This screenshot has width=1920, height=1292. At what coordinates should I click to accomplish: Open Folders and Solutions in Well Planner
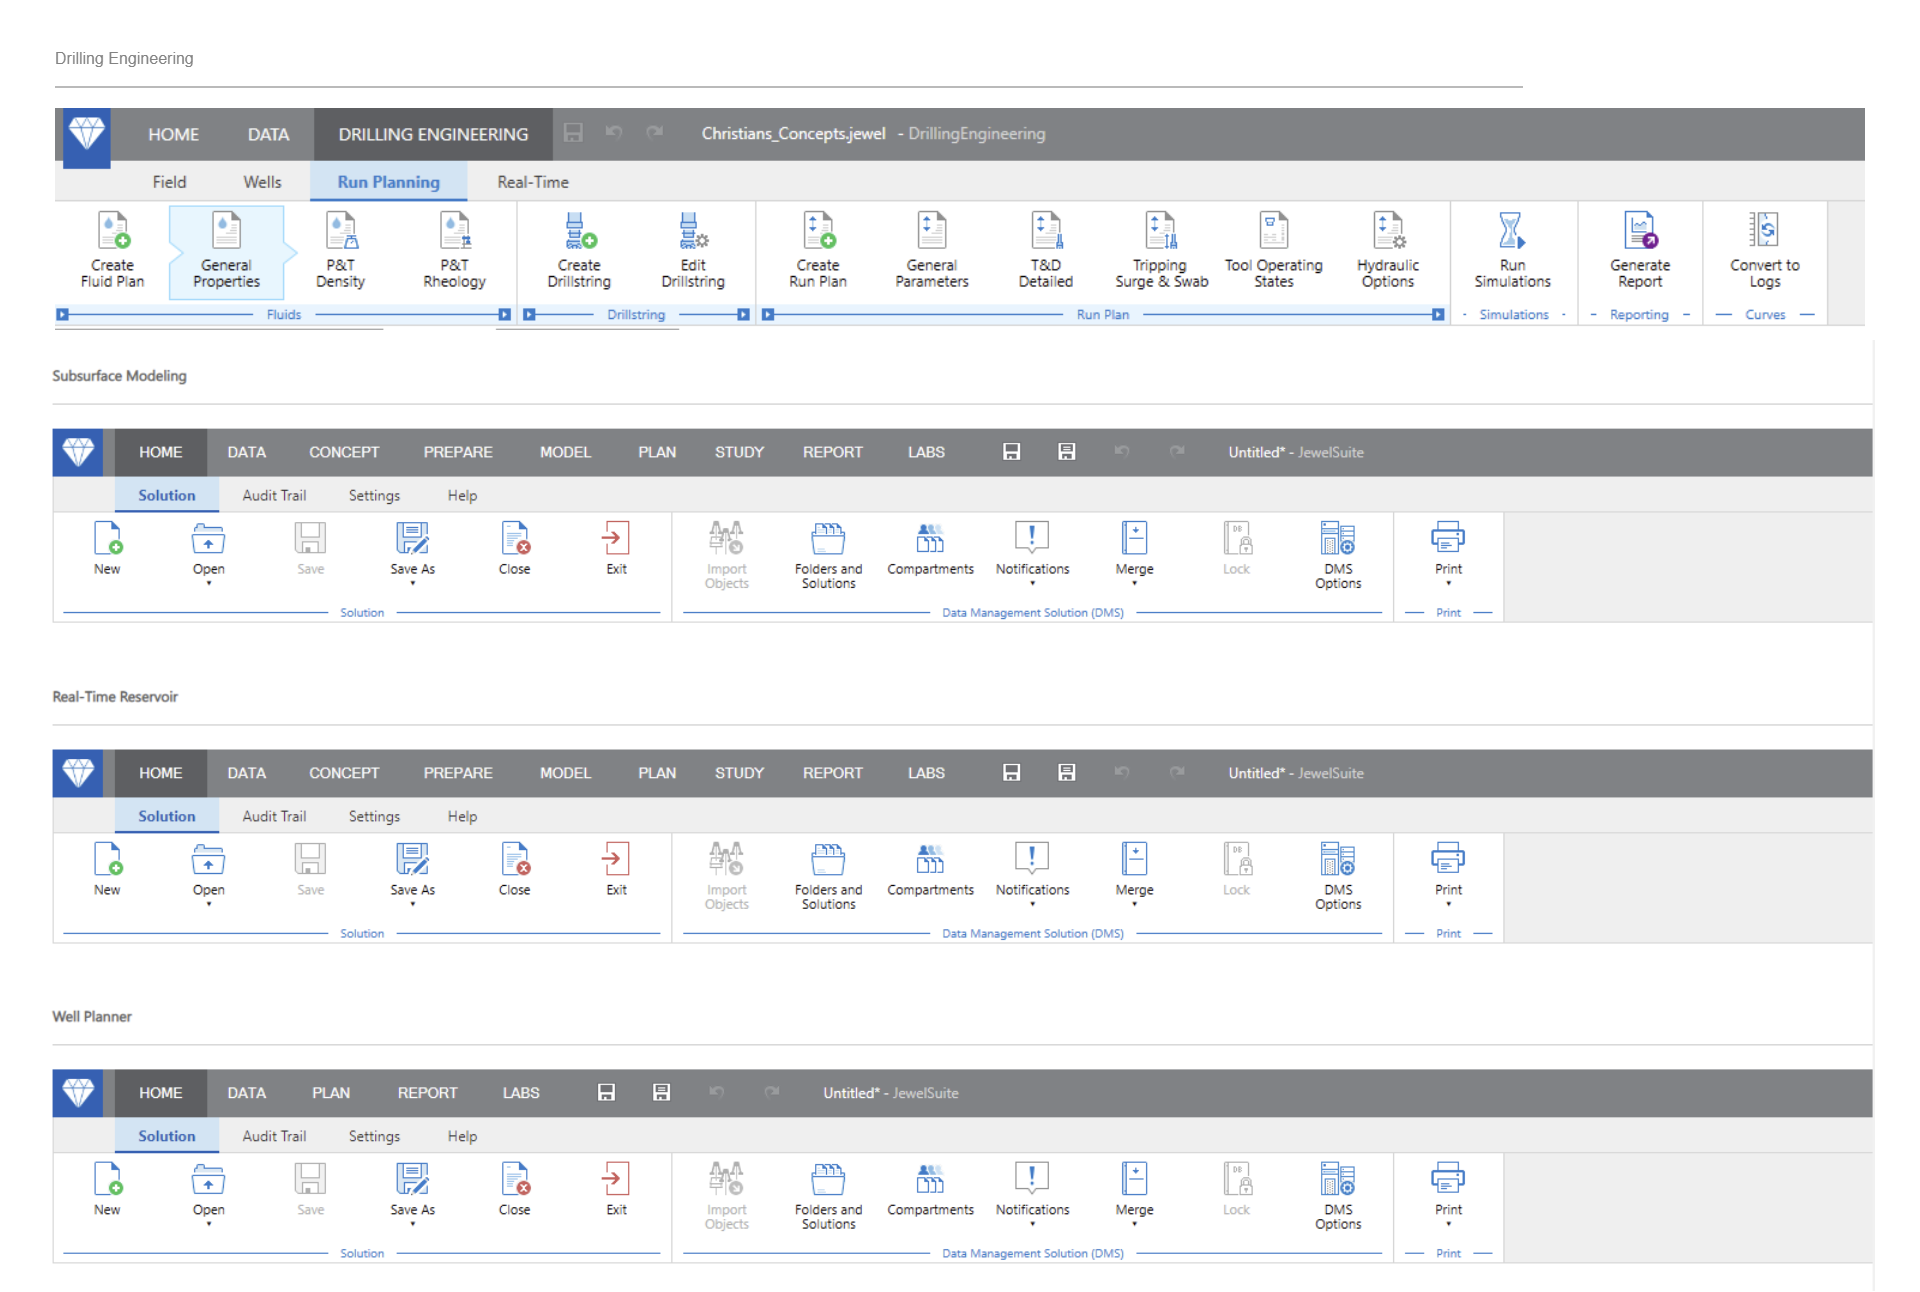[828, 1196]
